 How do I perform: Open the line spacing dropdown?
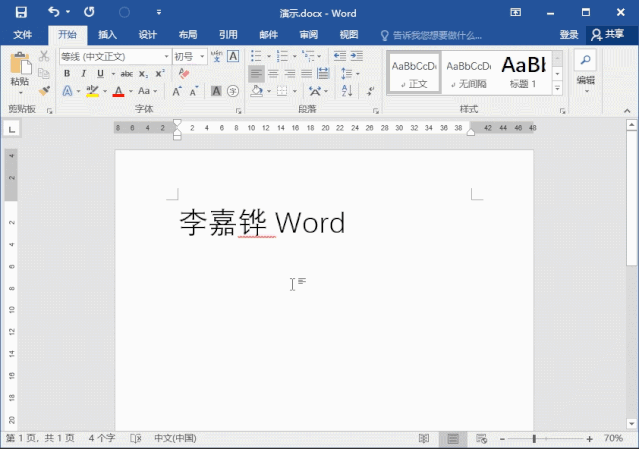pyautogui.click(x=350, y=74)
